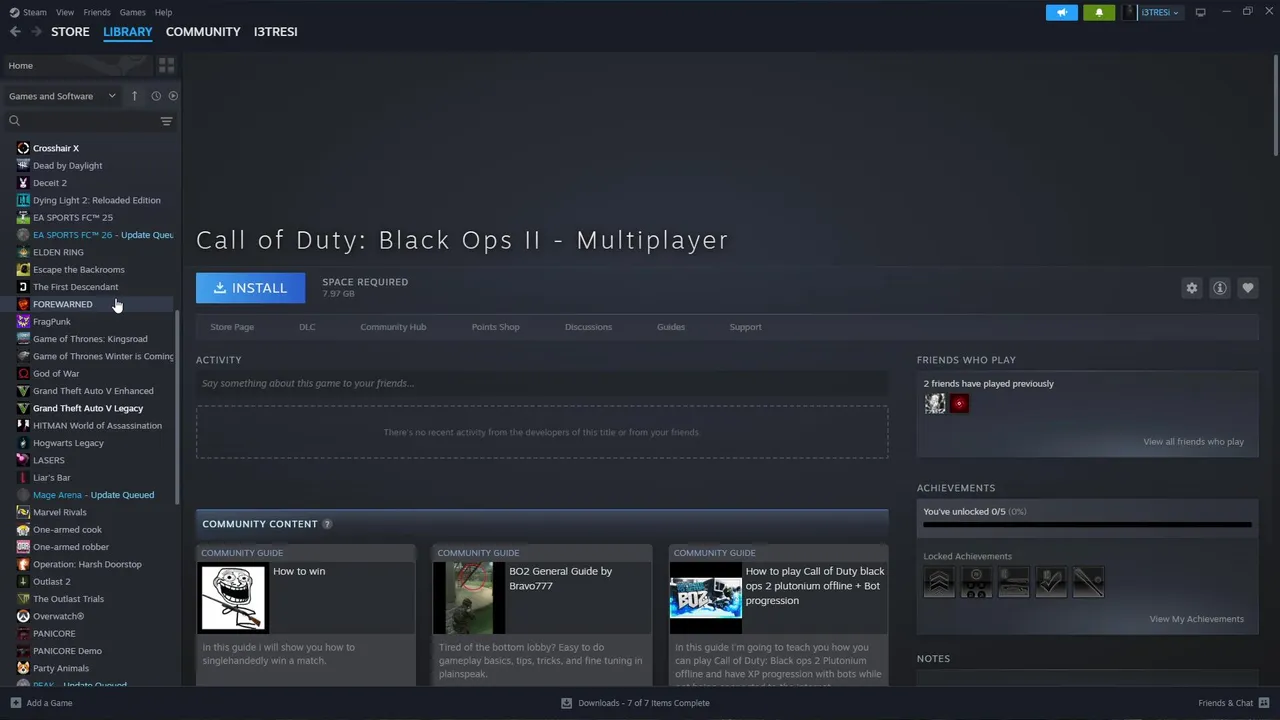Click the second locked achievement icon
The image size is (1280, 720).
[x=977, y=582]
